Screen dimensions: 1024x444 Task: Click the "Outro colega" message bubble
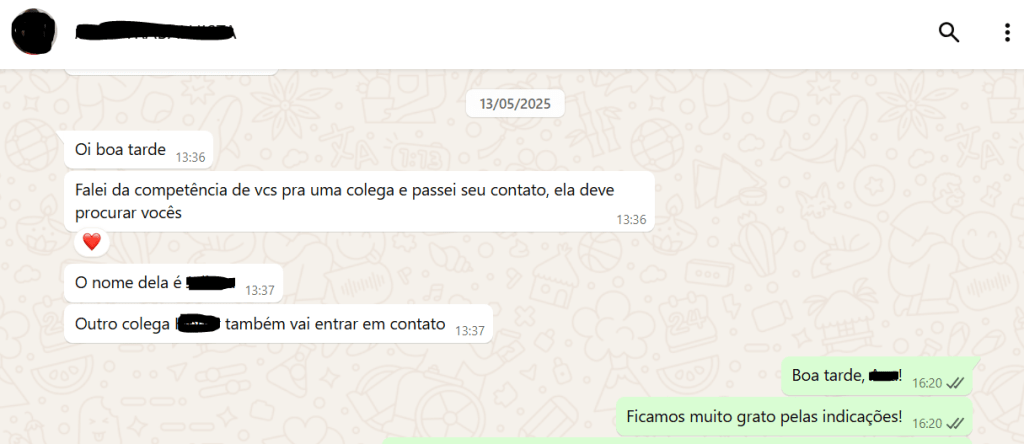tap(278, 324)
